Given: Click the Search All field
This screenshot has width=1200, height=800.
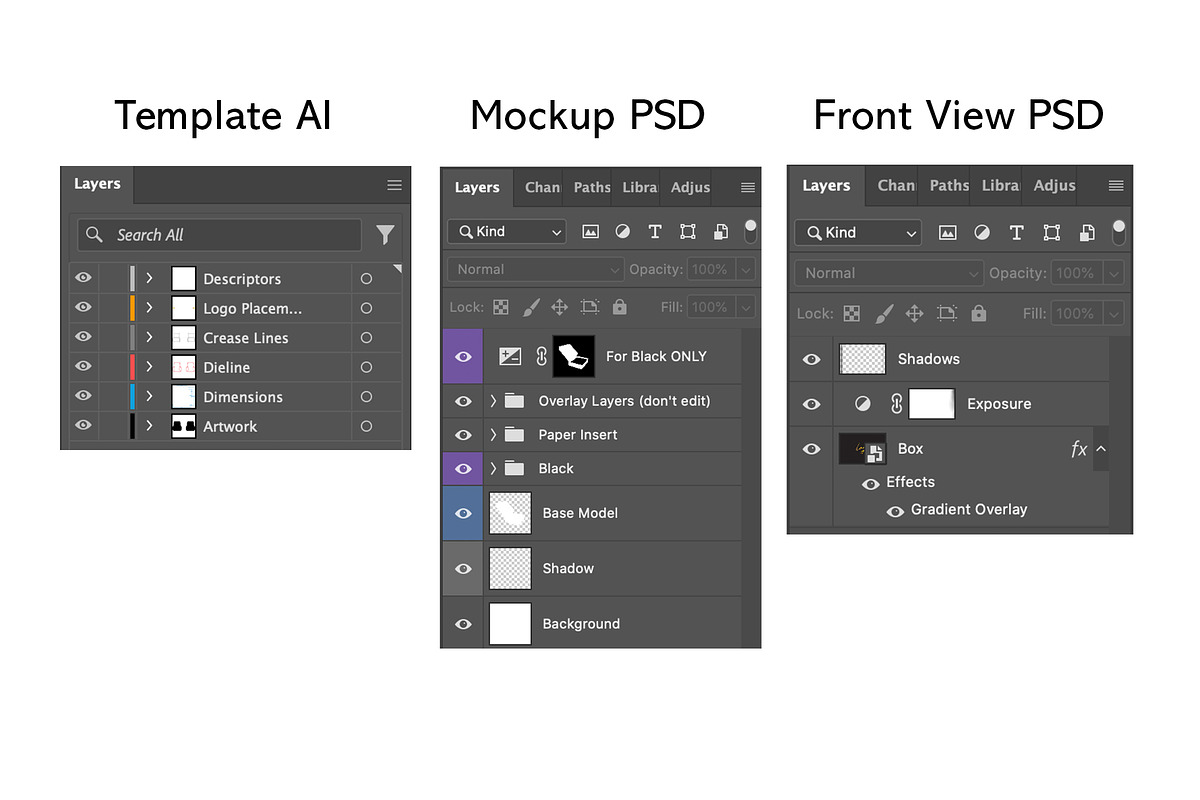Looking at the screenshot, I should point(220,235).
